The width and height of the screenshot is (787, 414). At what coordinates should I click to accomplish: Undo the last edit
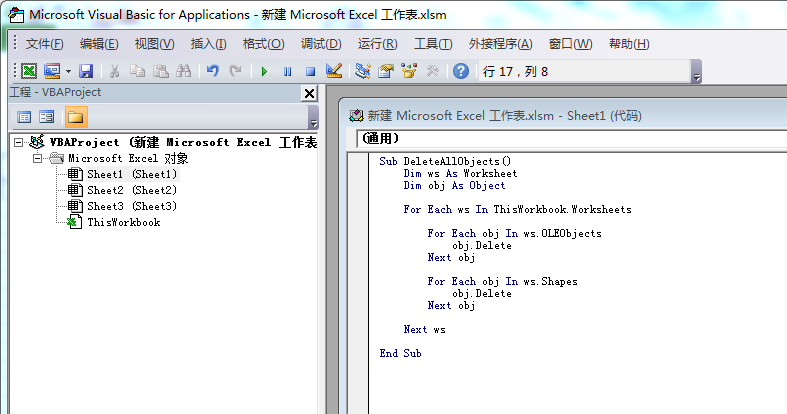coord(213,71)
